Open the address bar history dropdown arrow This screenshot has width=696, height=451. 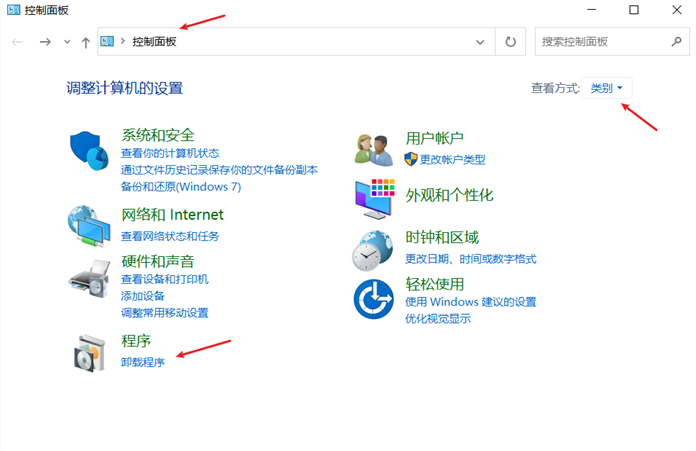(x=480, y=42)
